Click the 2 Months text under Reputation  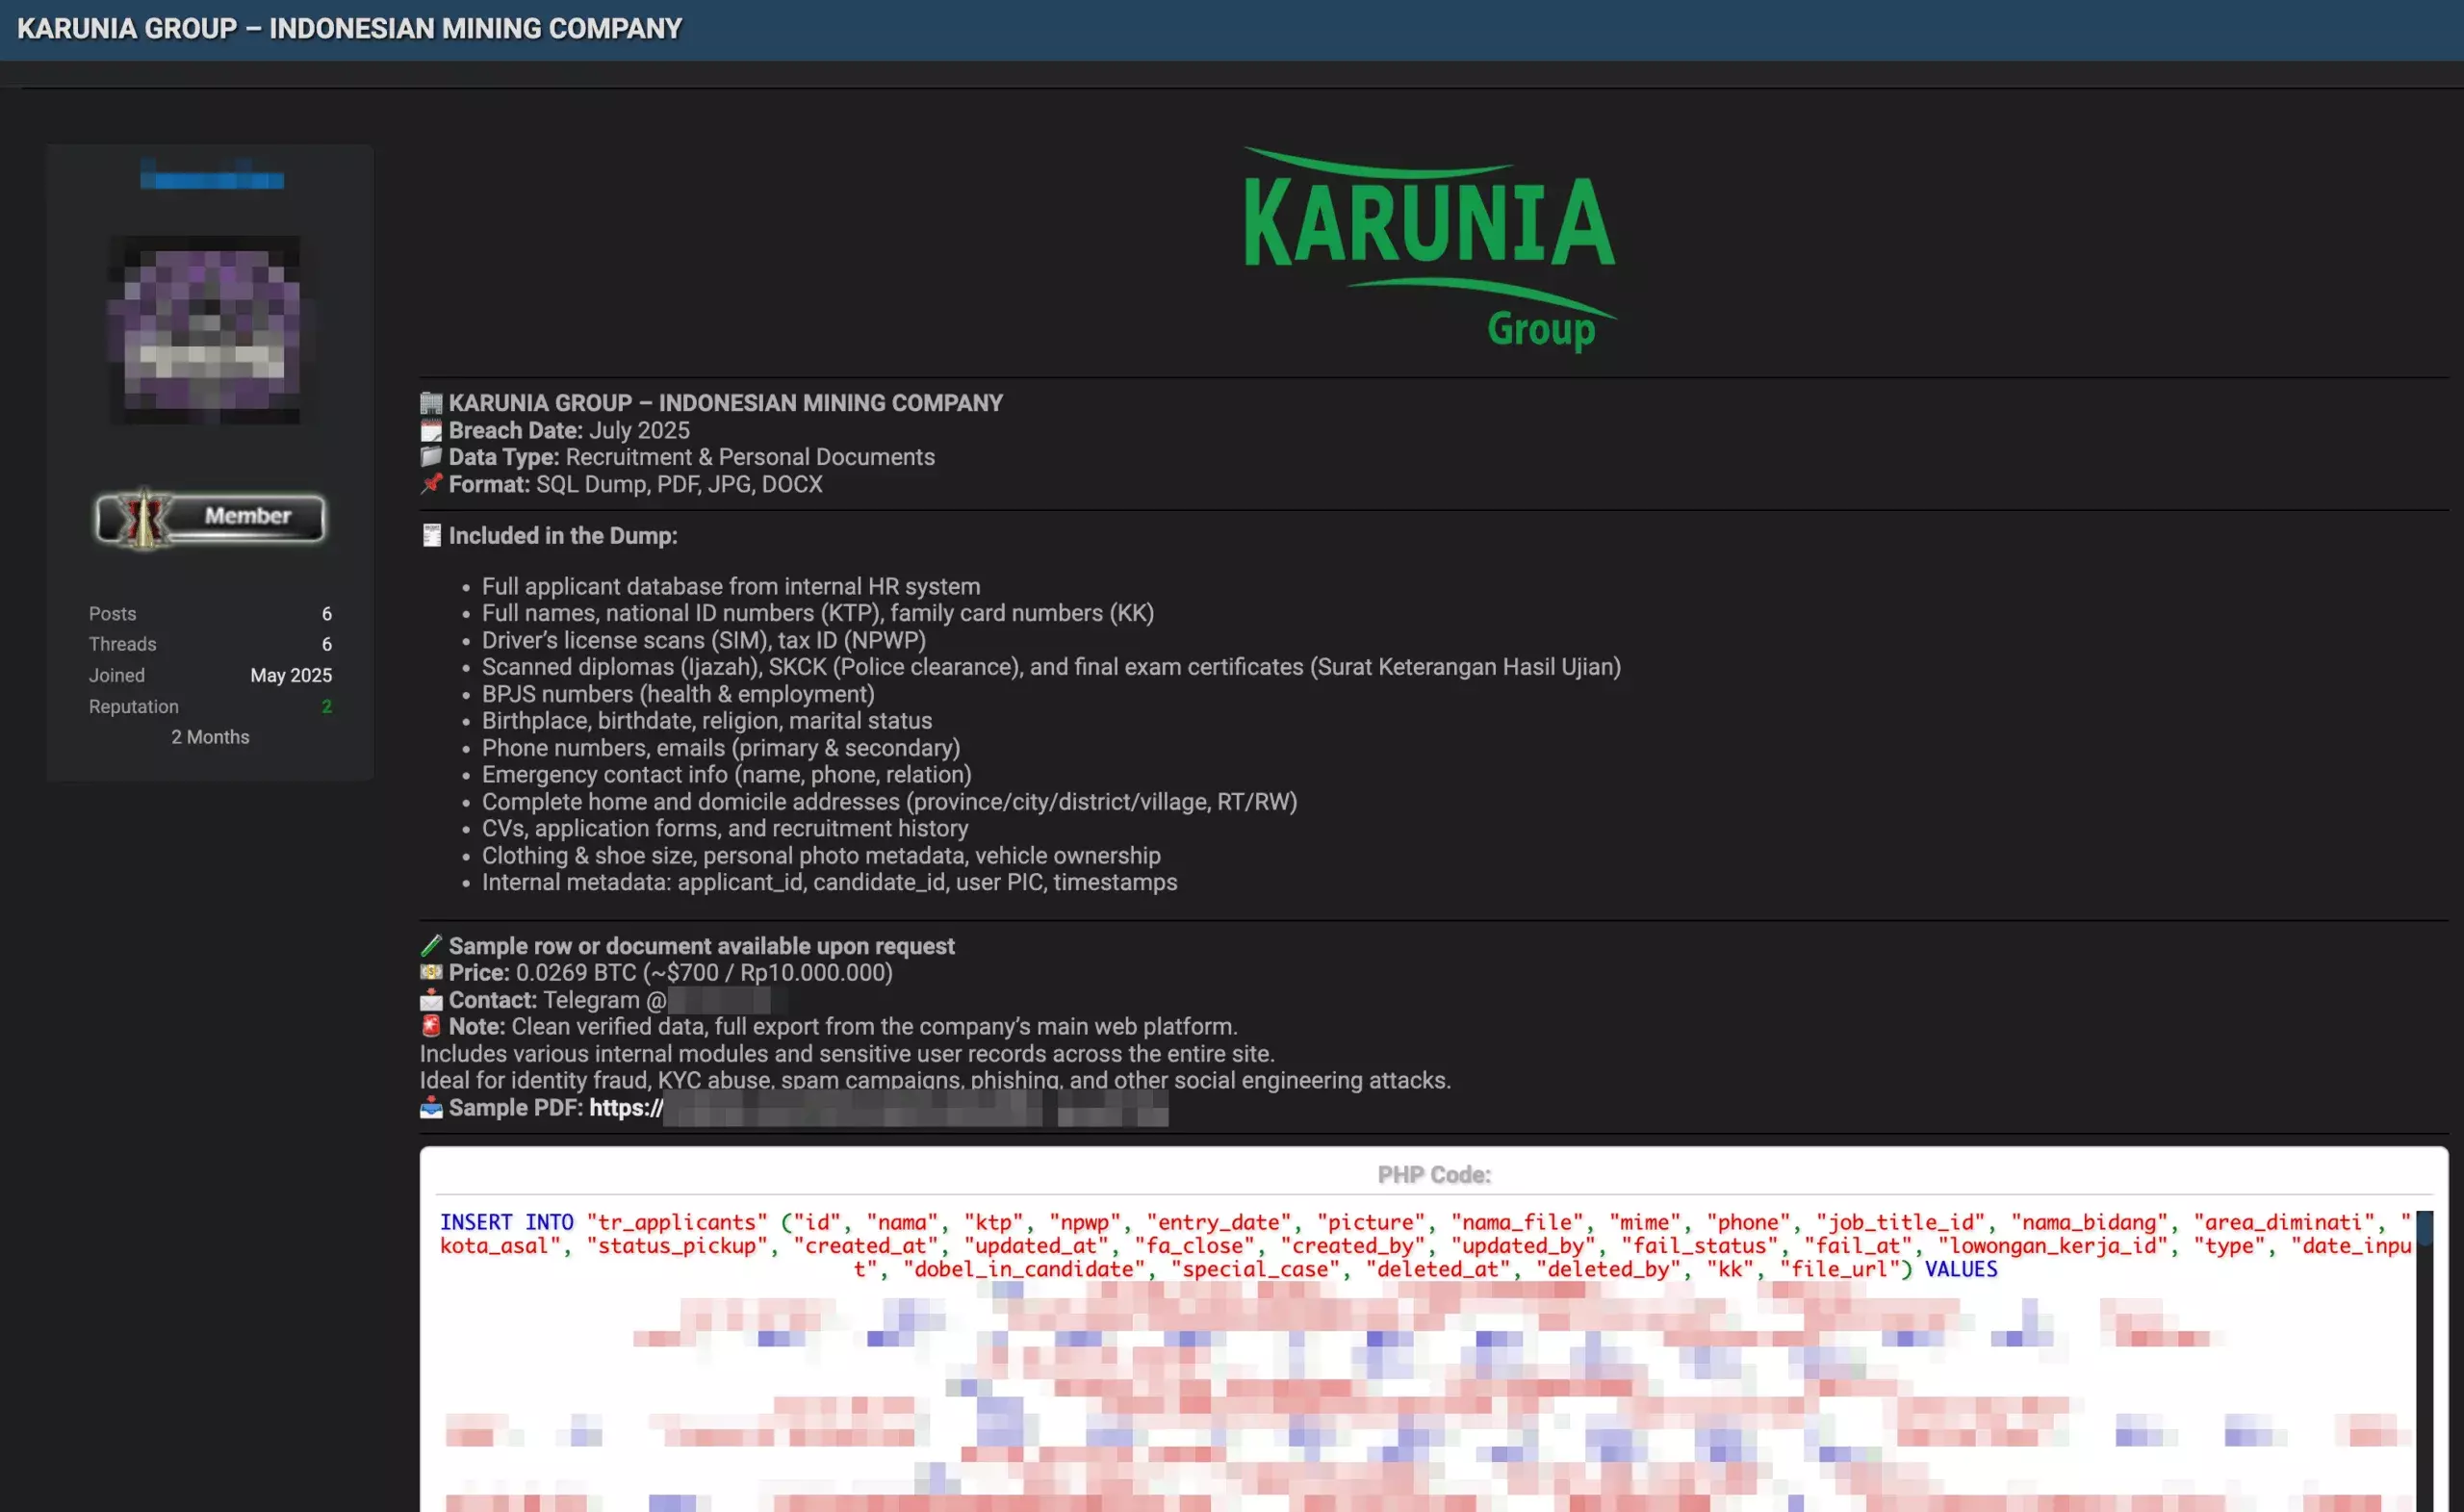click(210, 737)
